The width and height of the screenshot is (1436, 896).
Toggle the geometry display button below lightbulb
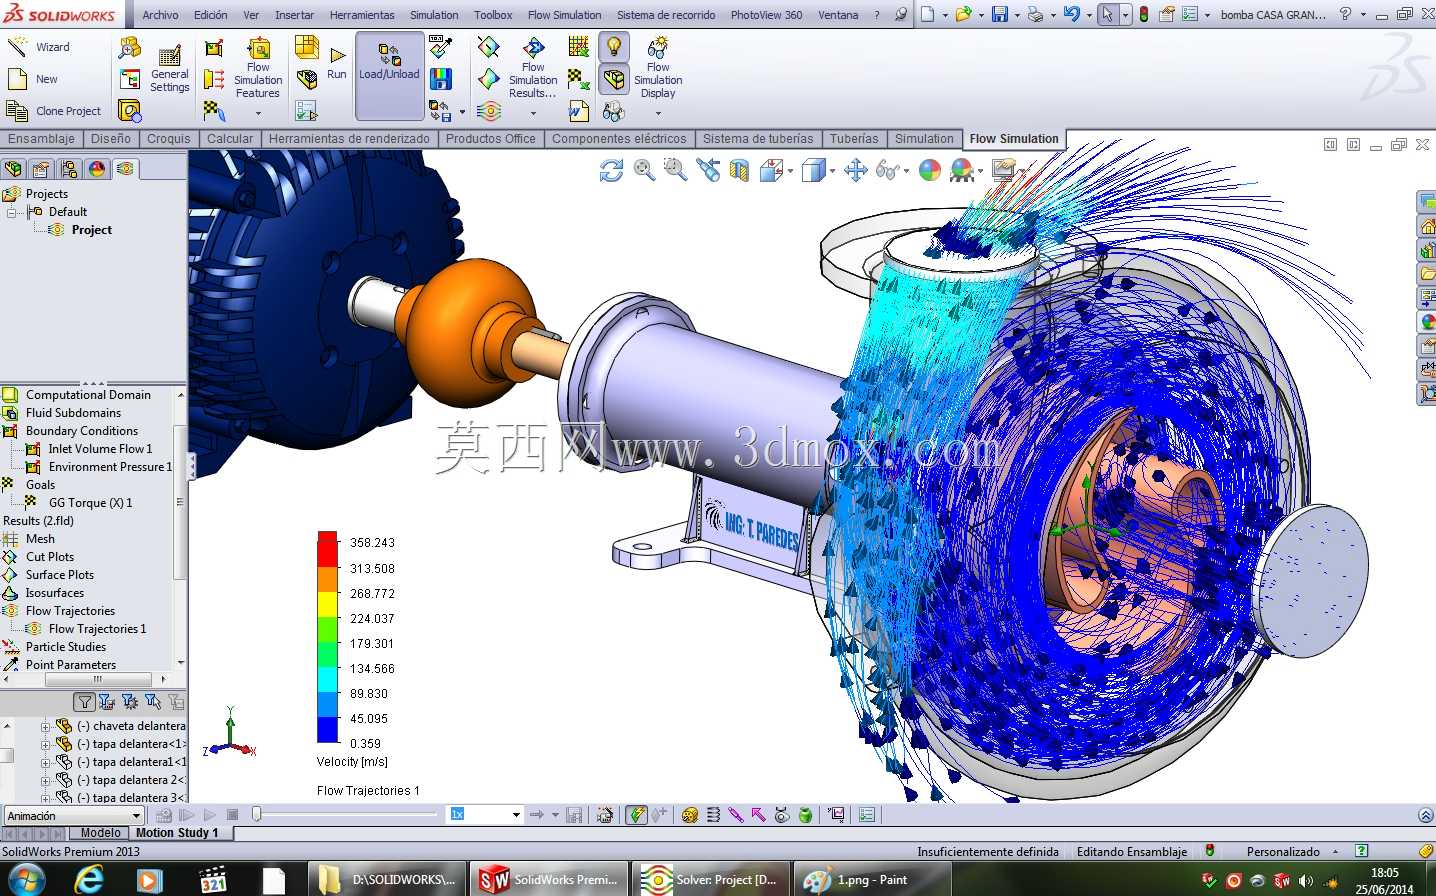[614, 79]
